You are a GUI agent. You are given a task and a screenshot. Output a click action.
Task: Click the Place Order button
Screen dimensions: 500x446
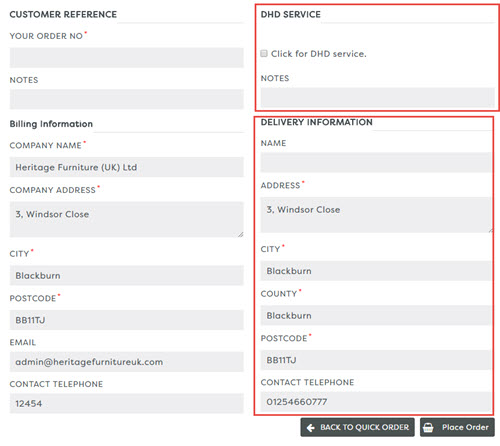tap(457, 427)
